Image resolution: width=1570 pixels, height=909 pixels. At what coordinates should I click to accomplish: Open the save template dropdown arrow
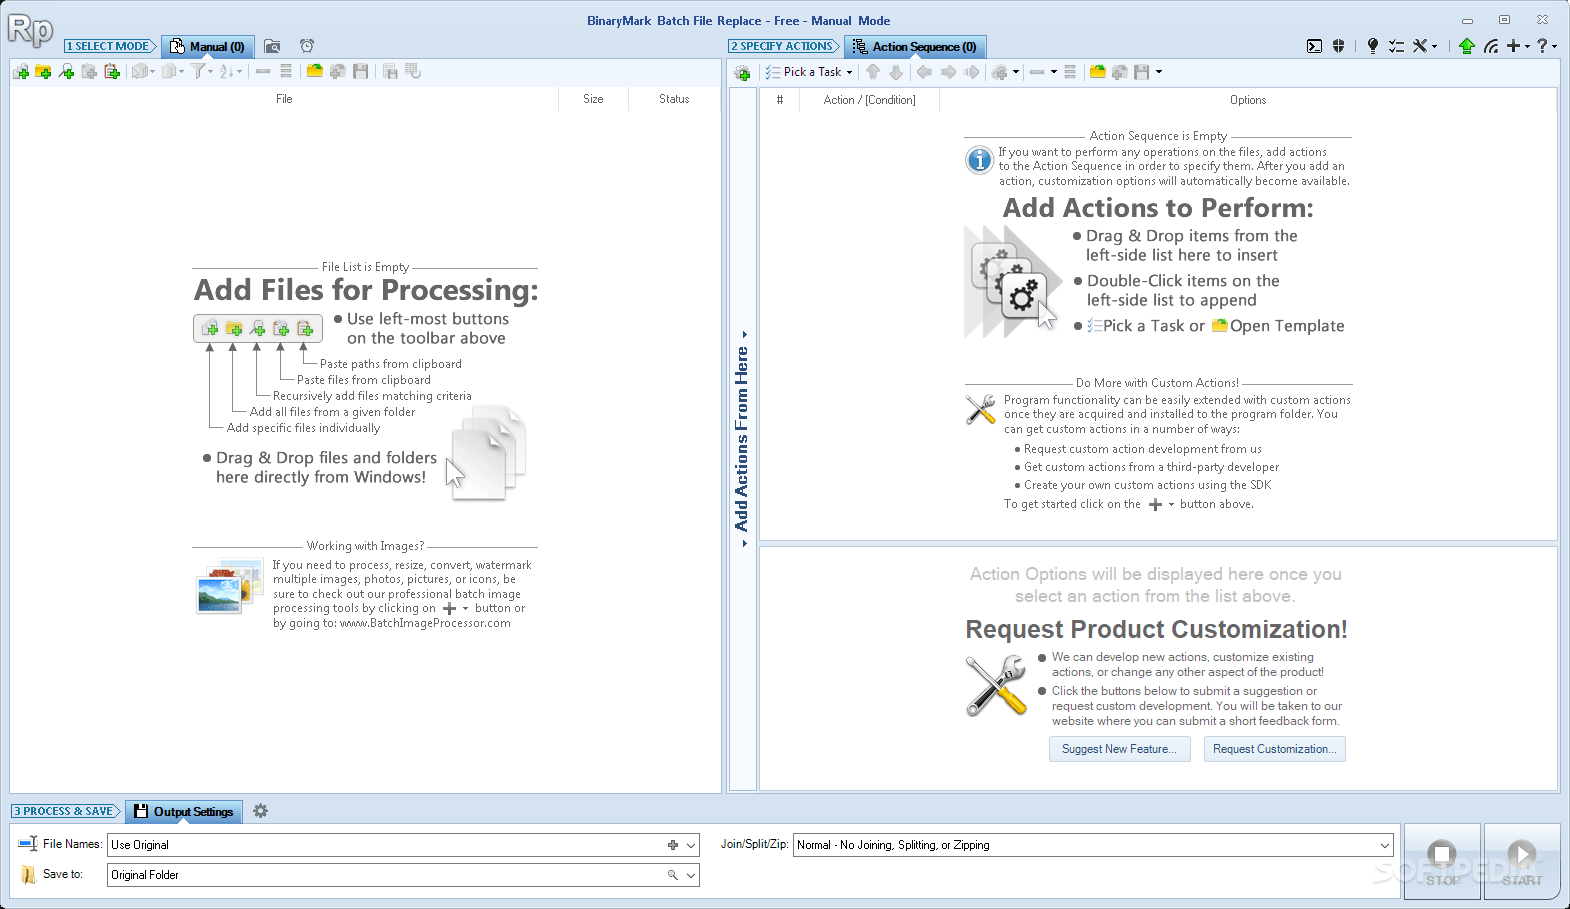click(x=1159, y=72)
